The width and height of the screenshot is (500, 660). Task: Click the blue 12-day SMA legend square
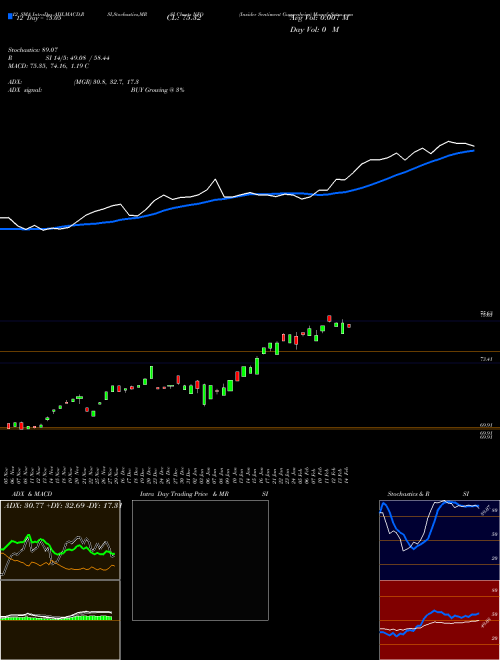tap(10, 16)
